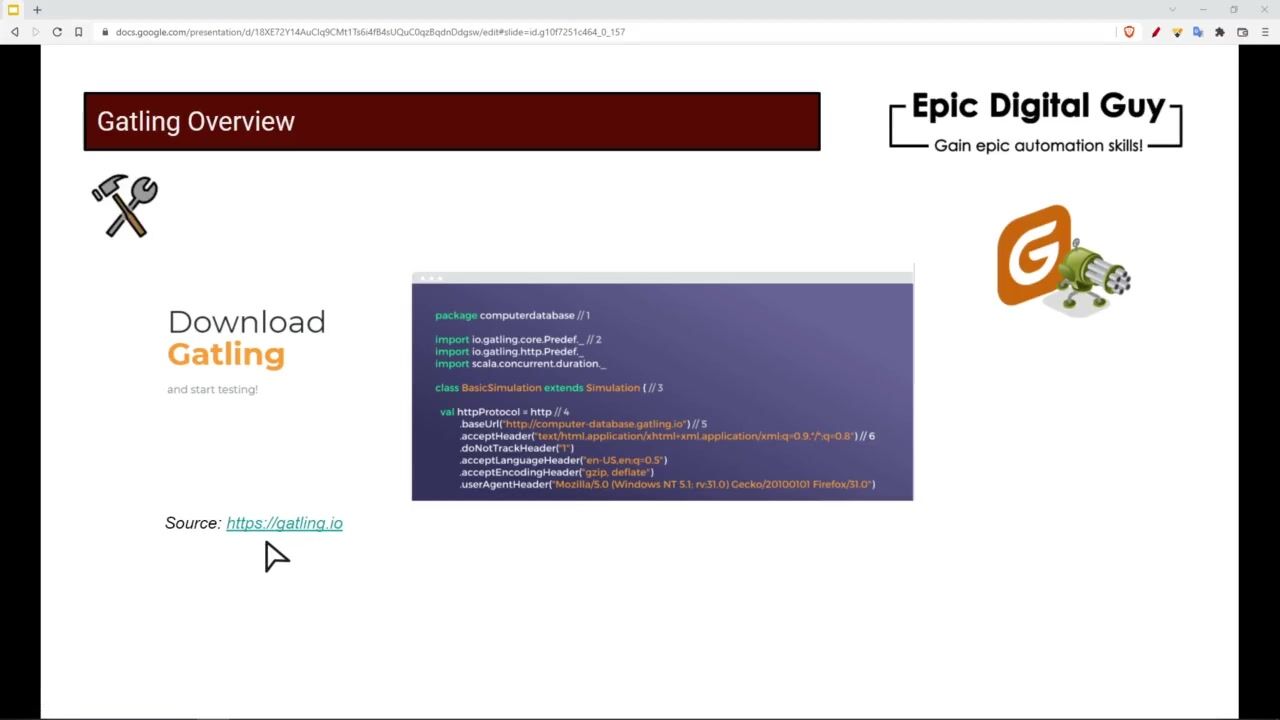Open the Brave Wallet icon

(x=1243, y=32)
